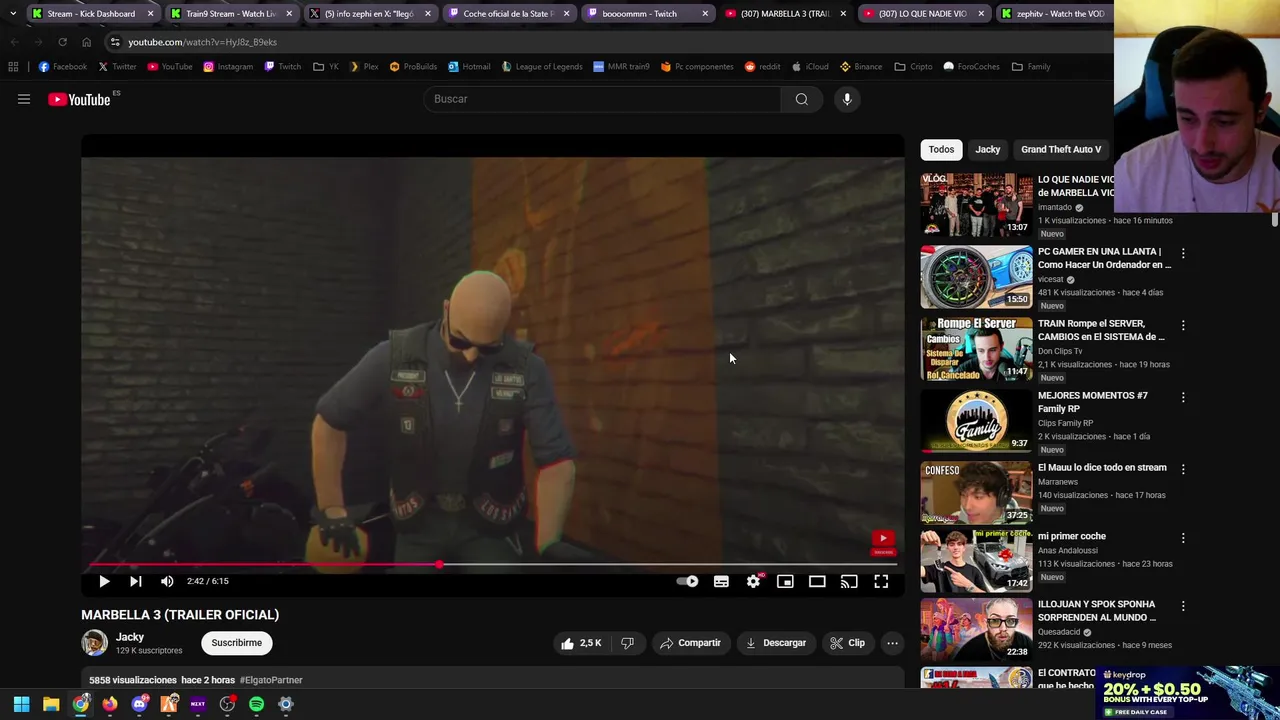Open the reddit bookmark
This screenshot has width=1280, height=720.
click(x=763, y=67)
